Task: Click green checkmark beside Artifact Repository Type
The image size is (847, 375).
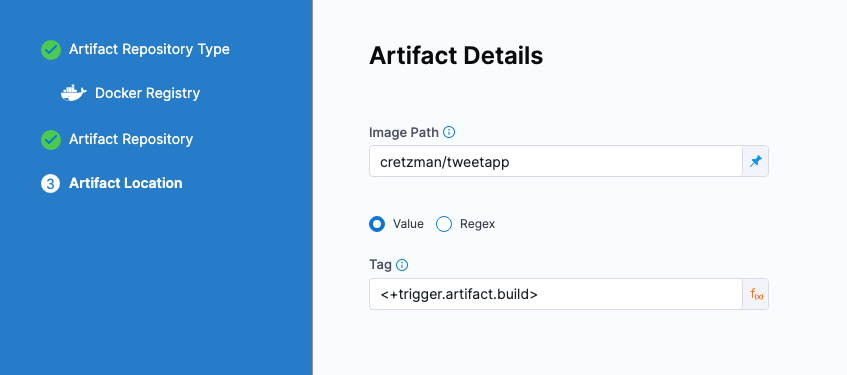Action: click(51, 50)
